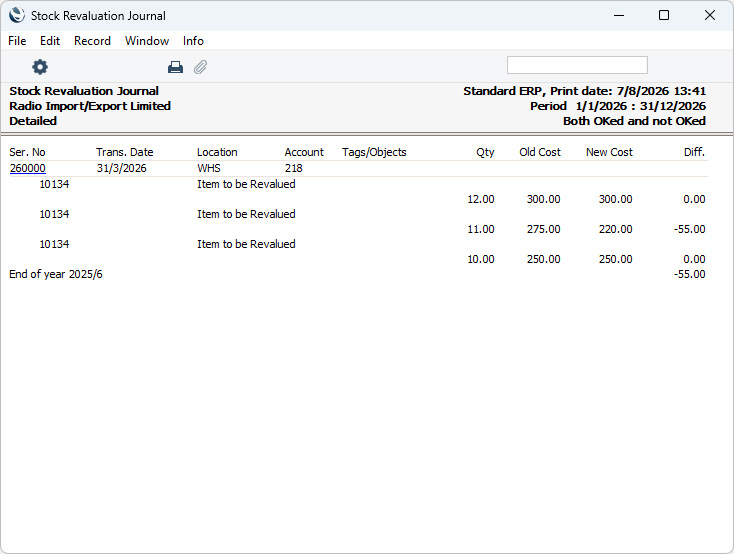Click the Location column header

point(217,152)
